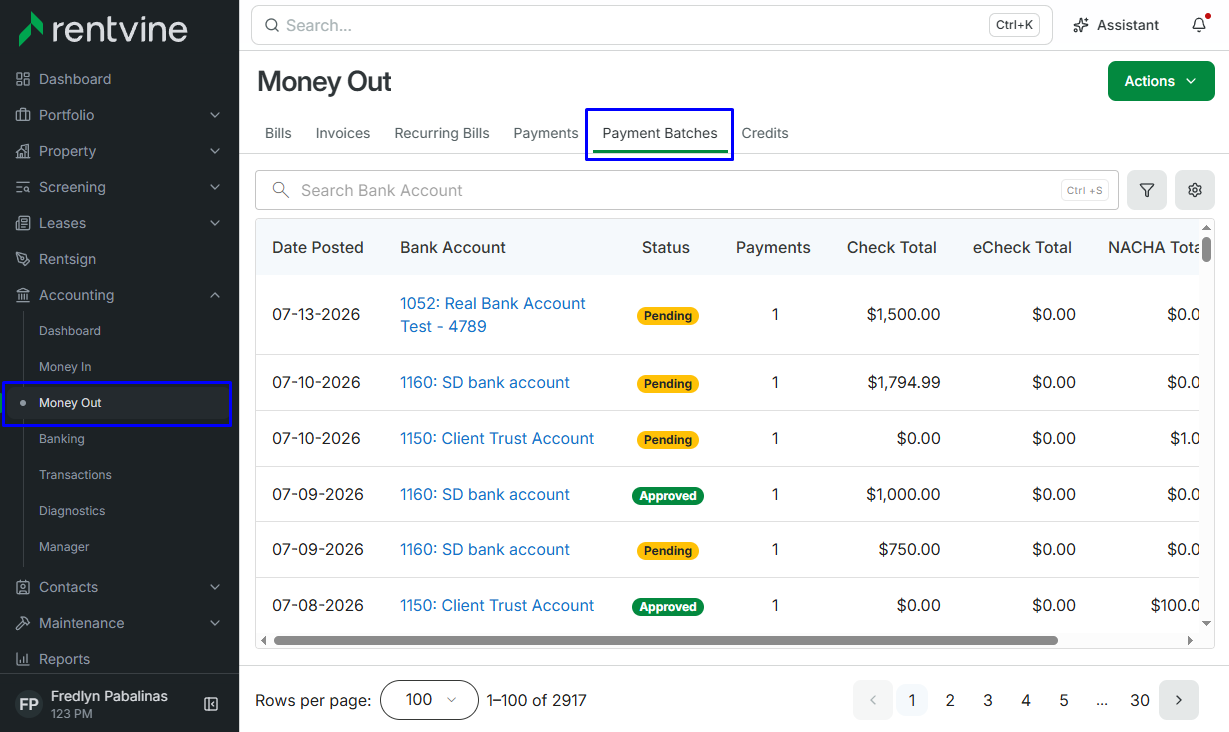Go to page 3
The width and height of the screenshot is (1229, 732).
pyautogui.click(x=988, y=700)
